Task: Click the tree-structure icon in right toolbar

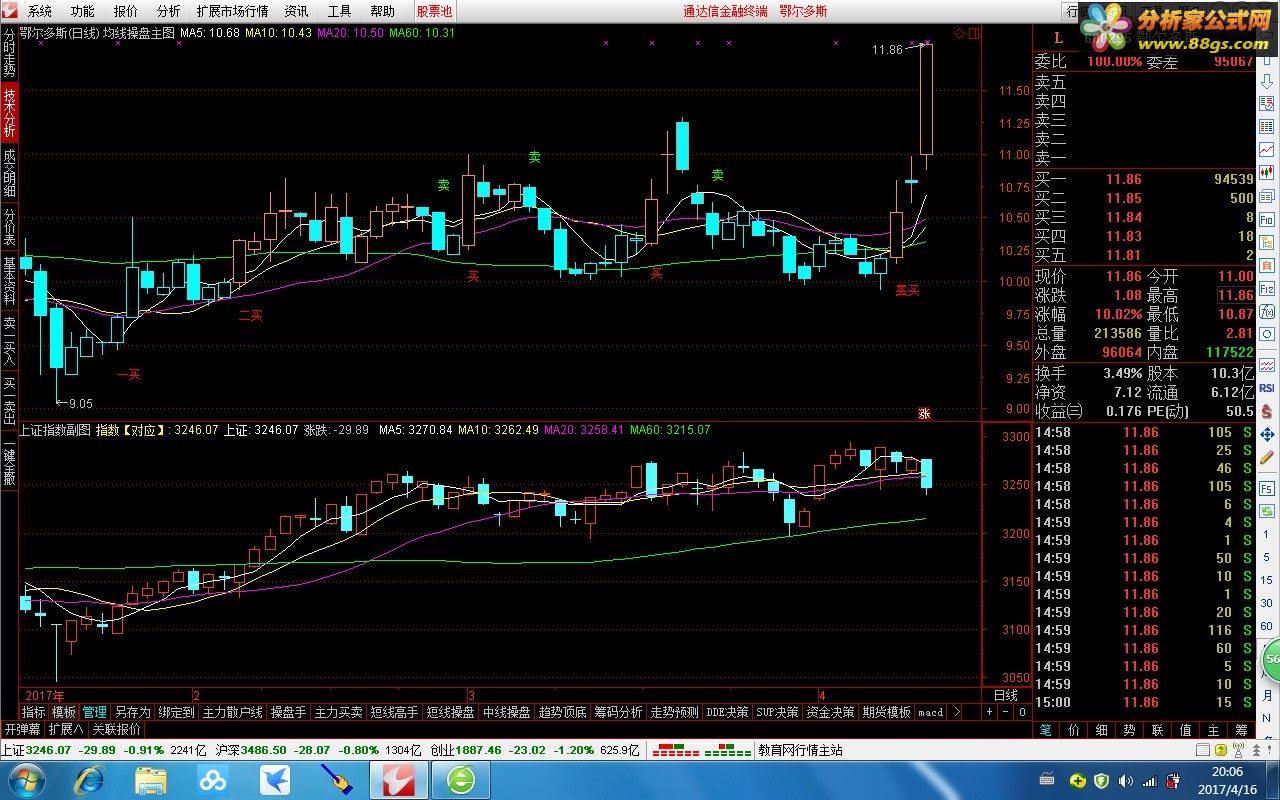Action: (x=1267, y=242)
